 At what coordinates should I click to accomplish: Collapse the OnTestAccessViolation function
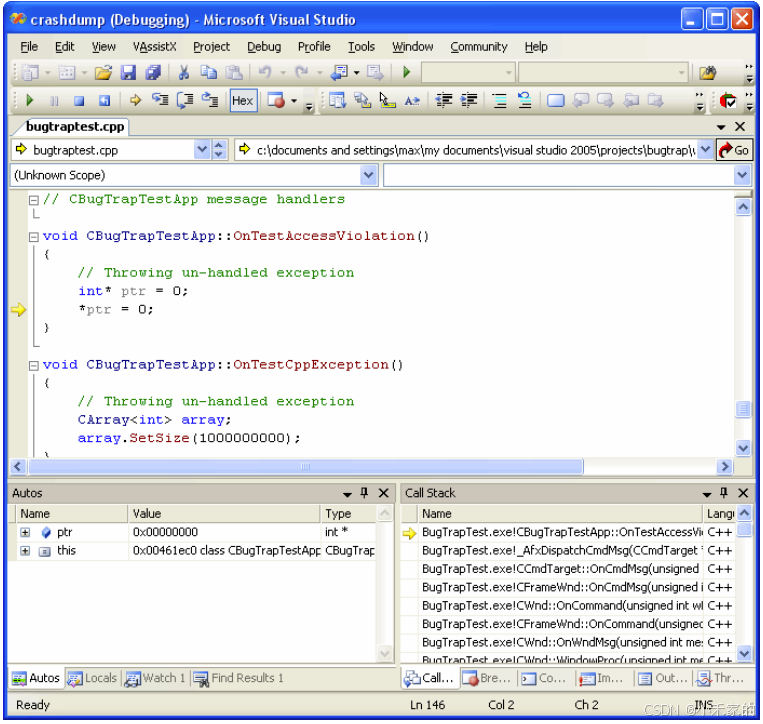34,237
